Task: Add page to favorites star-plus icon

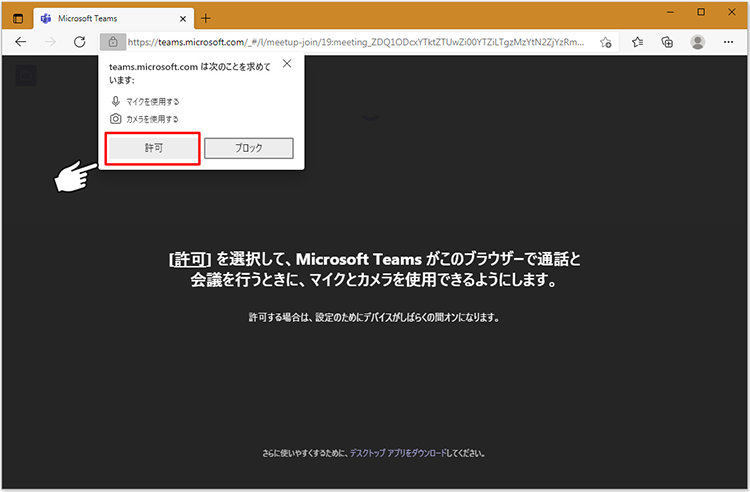Action: [x=606, y=42]
